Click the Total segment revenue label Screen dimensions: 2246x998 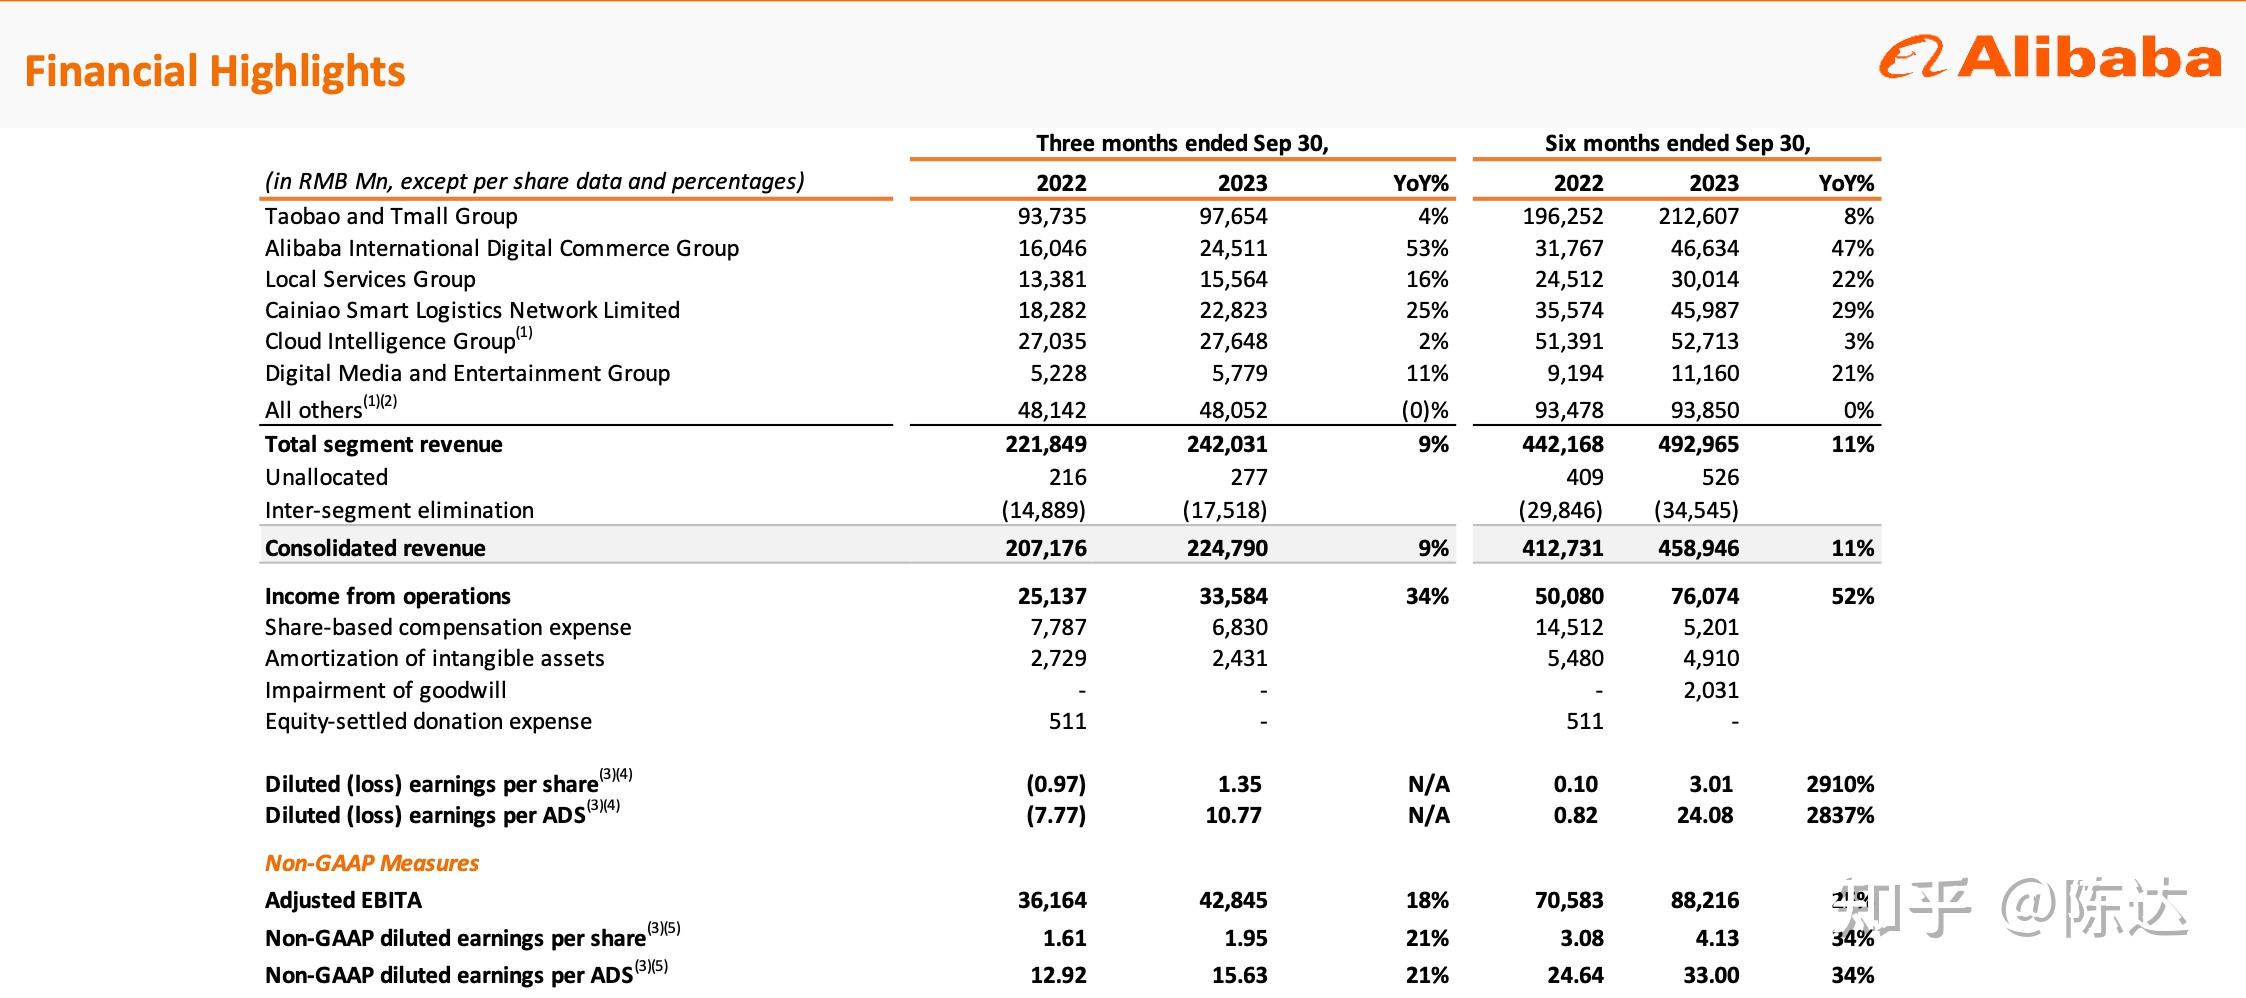[x=383, y=444]
